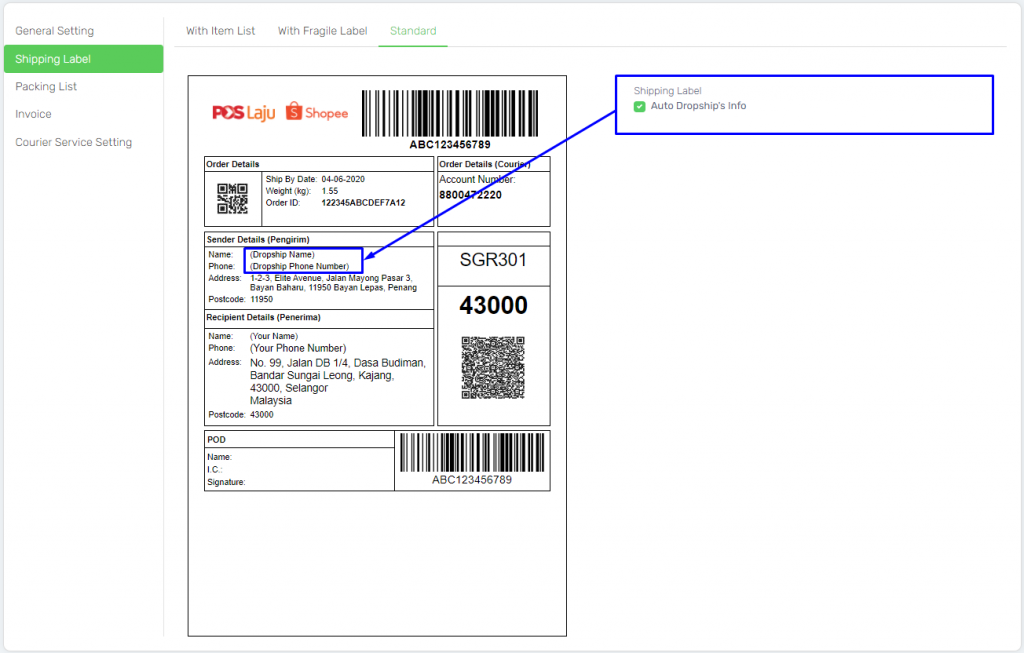Open General Setting in the sidebar

tap(53, 30)
